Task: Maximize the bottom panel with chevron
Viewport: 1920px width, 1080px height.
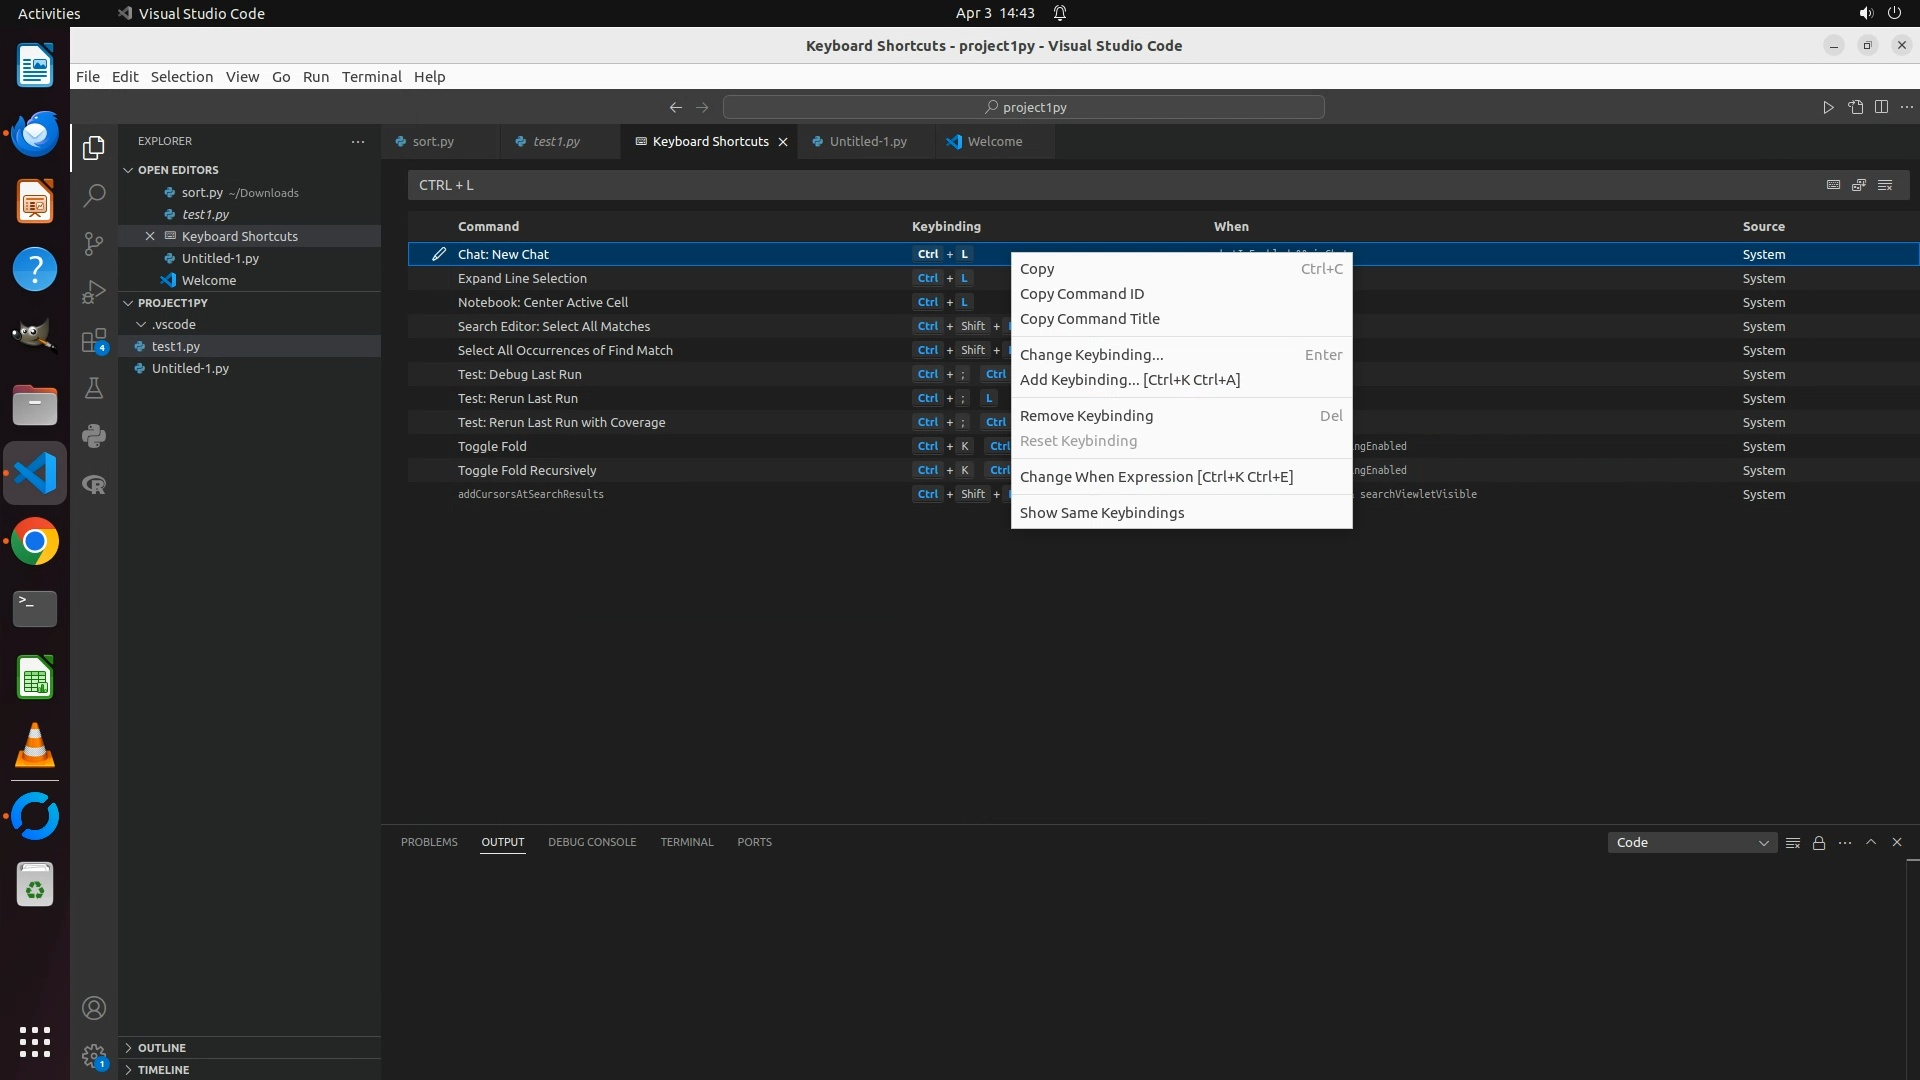Action: click(x=1871, y=842)
